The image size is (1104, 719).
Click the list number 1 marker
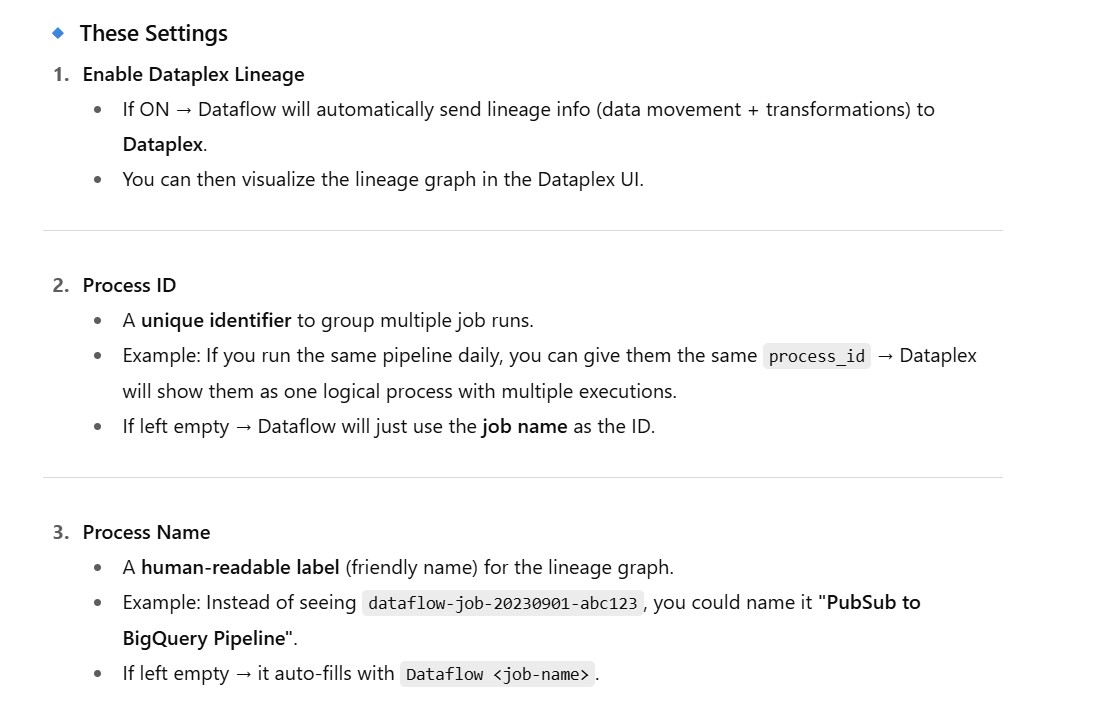[x=61, y=74]
